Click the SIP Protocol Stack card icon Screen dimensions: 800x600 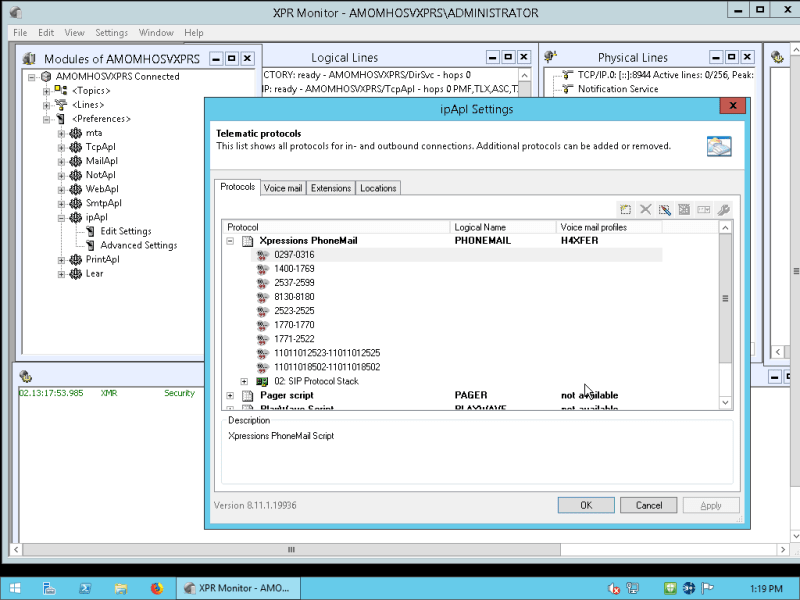click(x=262, y=381)
